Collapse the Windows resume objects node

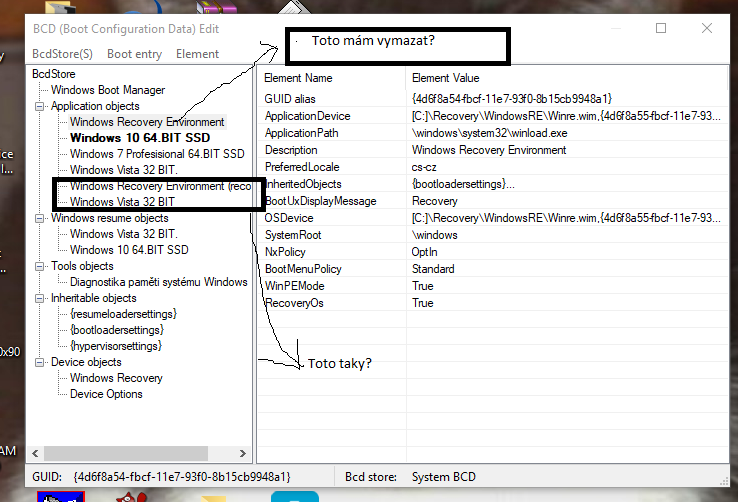pos(40,218)
